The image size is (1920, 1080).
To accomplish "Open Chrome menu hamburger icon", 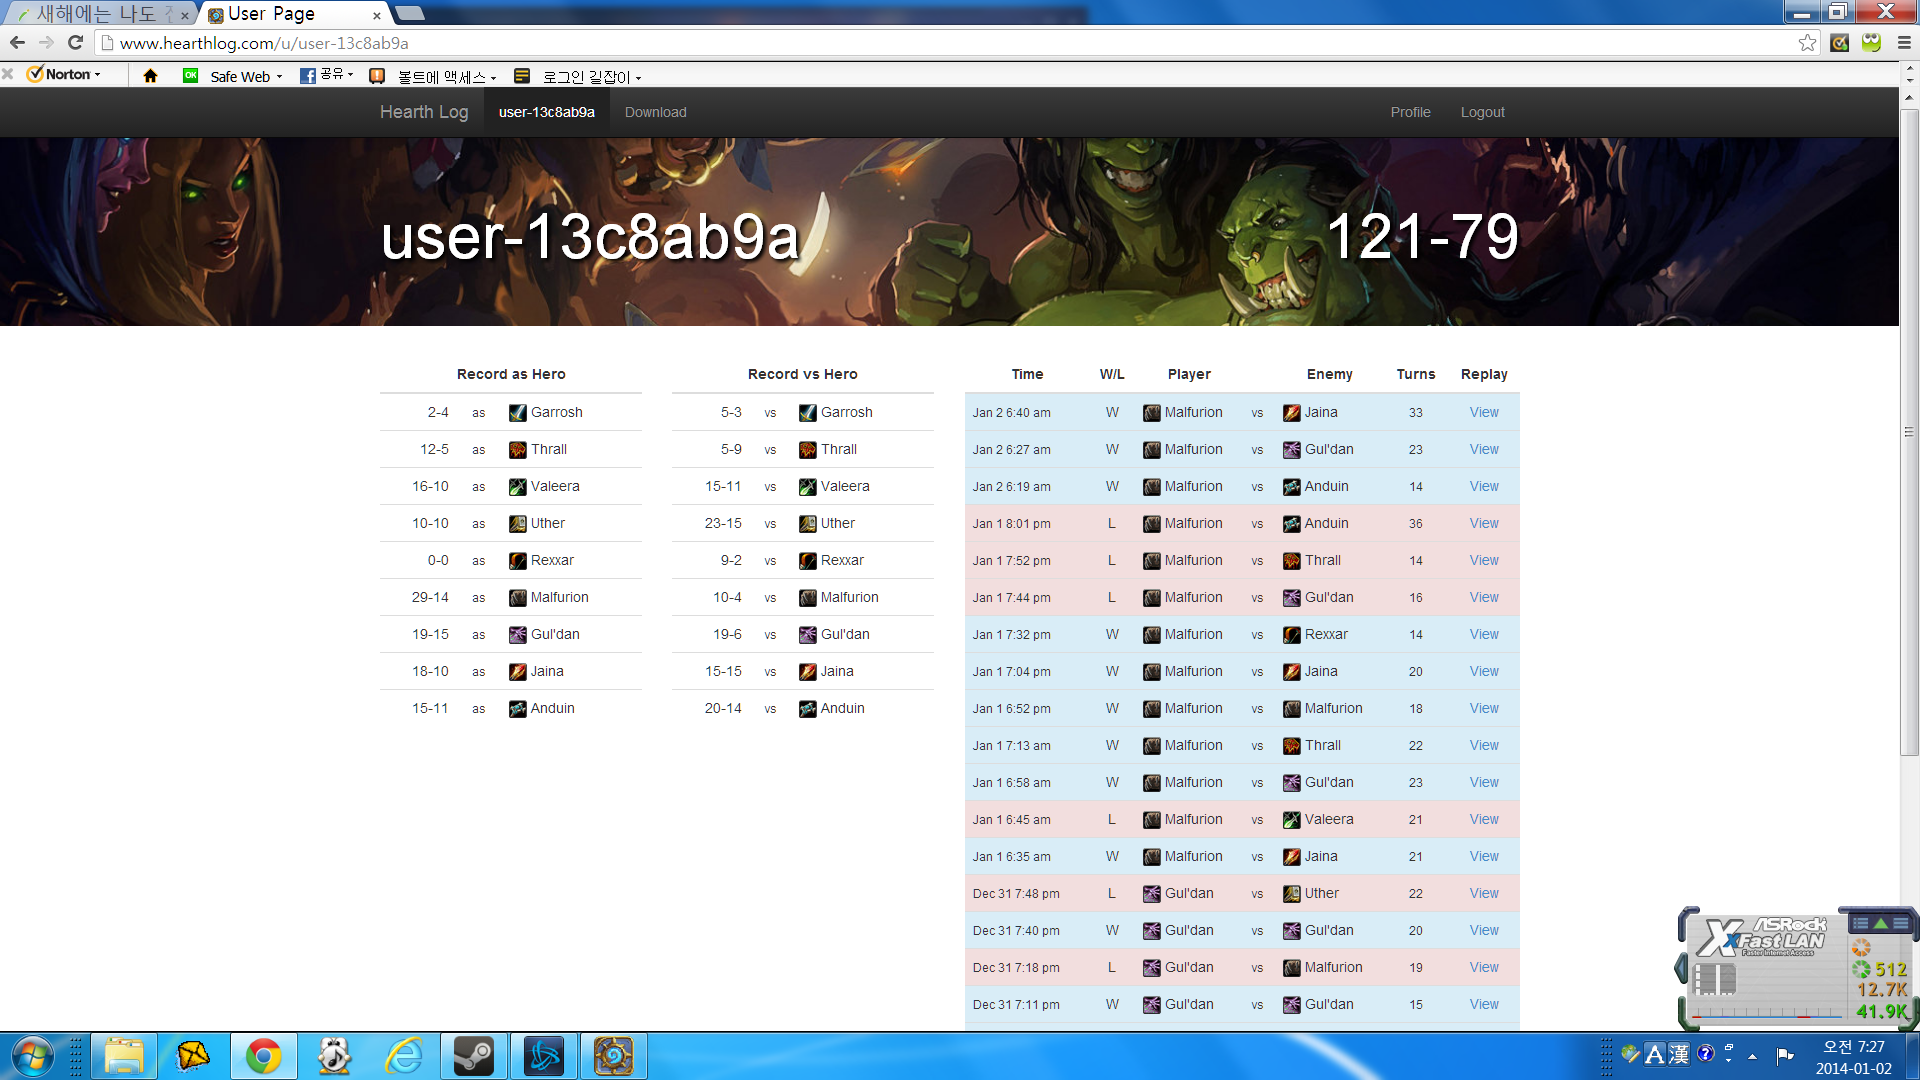I will 1904,43.
